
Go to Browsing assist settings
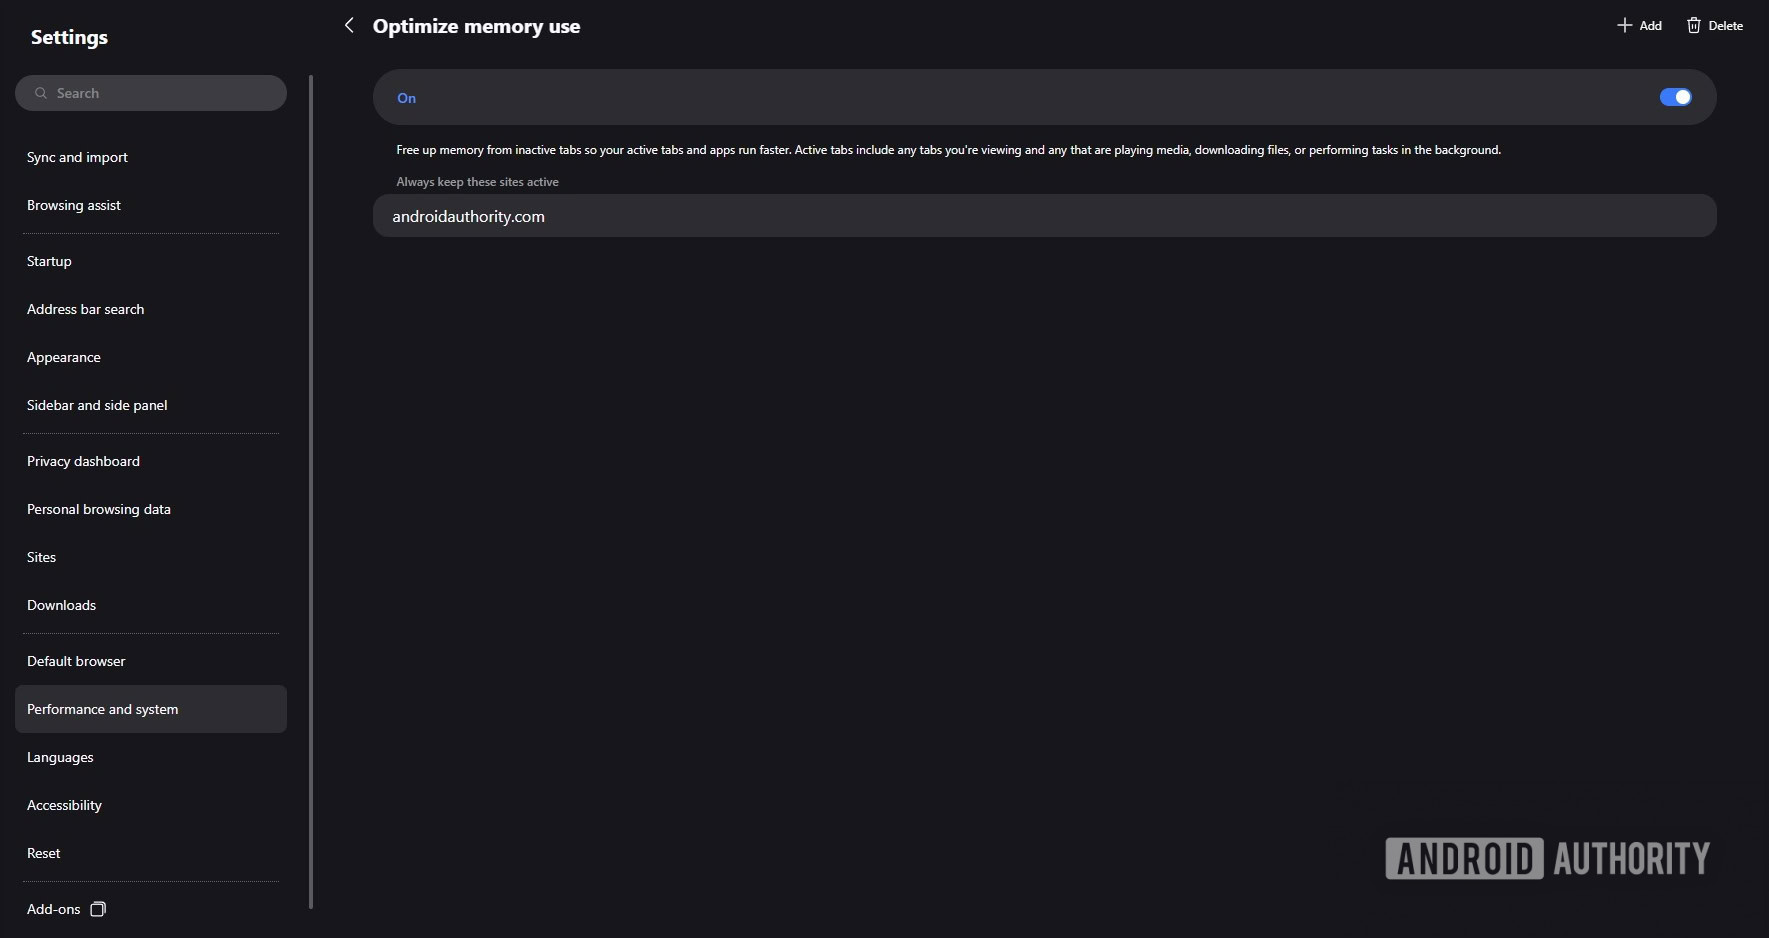point(74,205)
